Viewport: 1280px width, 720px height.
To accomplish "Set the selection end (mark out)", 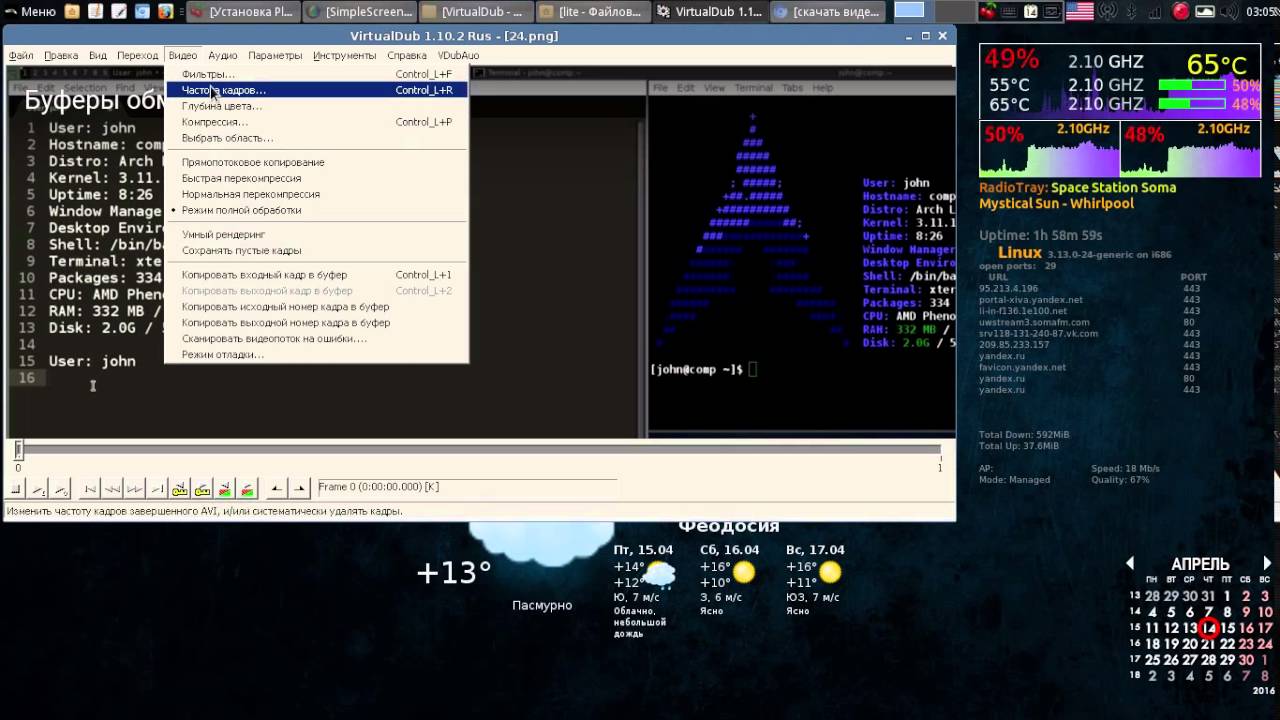I will (299, 489).
